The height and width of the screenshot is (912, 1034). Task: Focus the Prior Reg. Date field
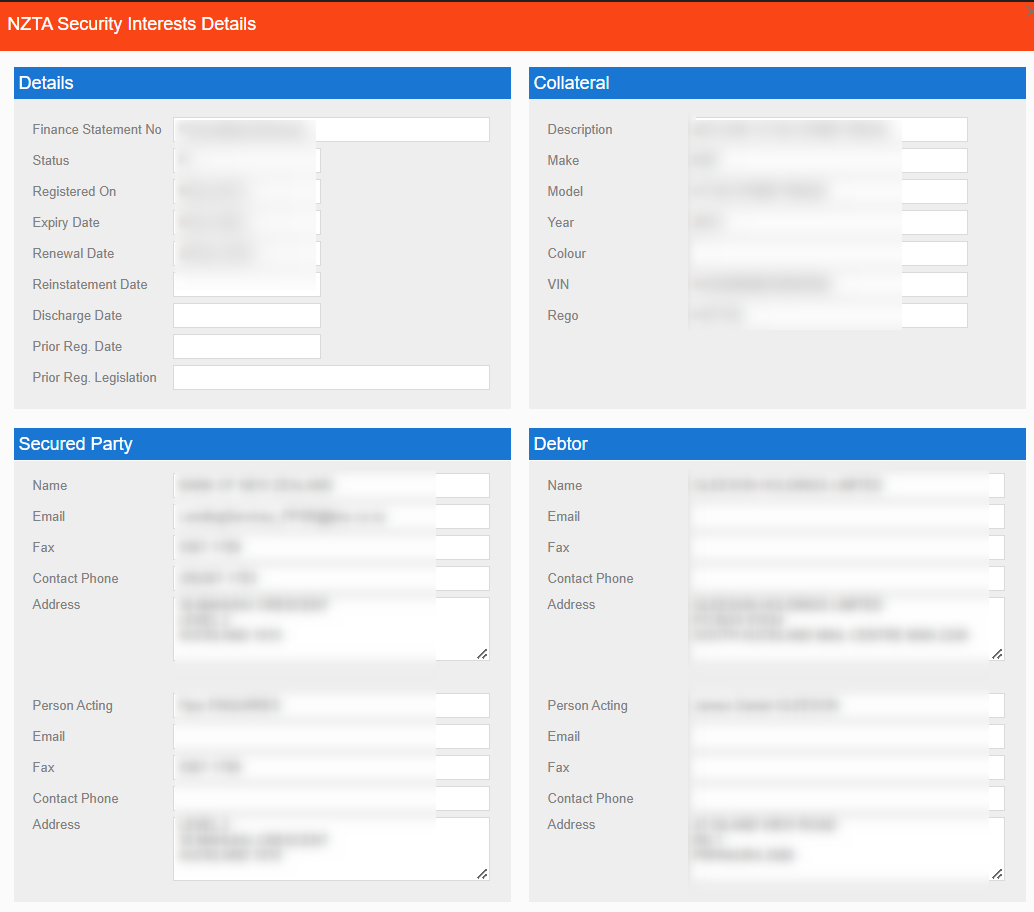[247, 346]
